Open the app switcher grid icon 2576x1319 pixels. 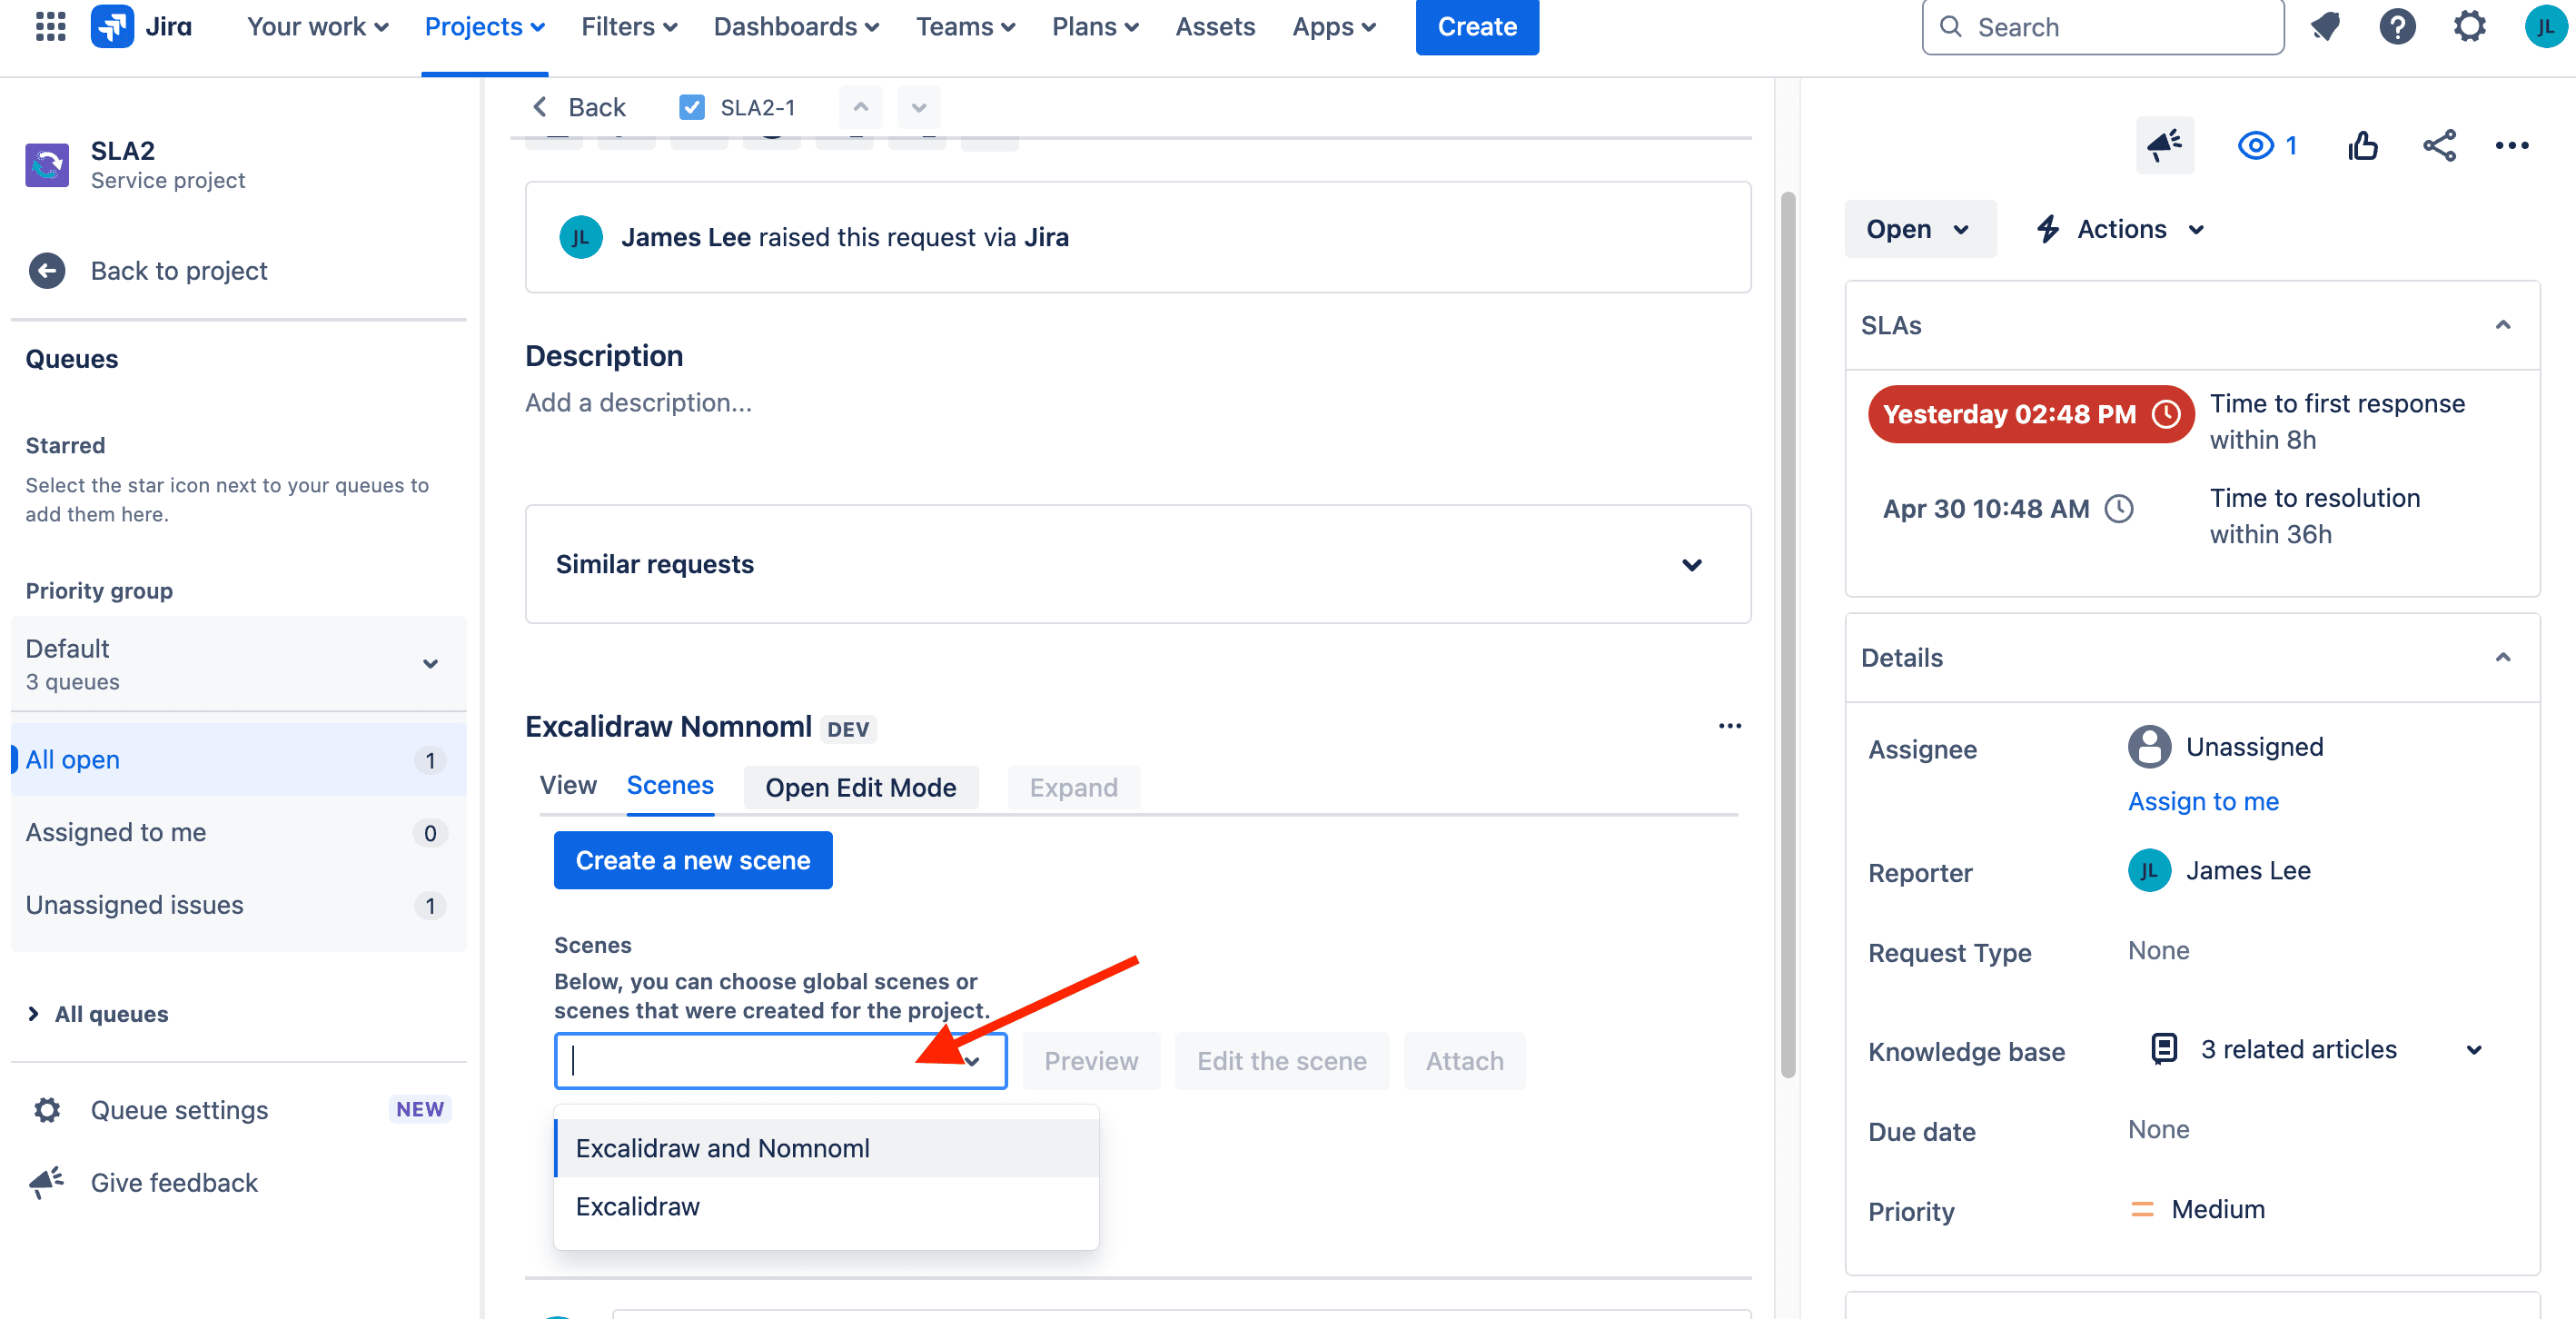pos(50,27)
